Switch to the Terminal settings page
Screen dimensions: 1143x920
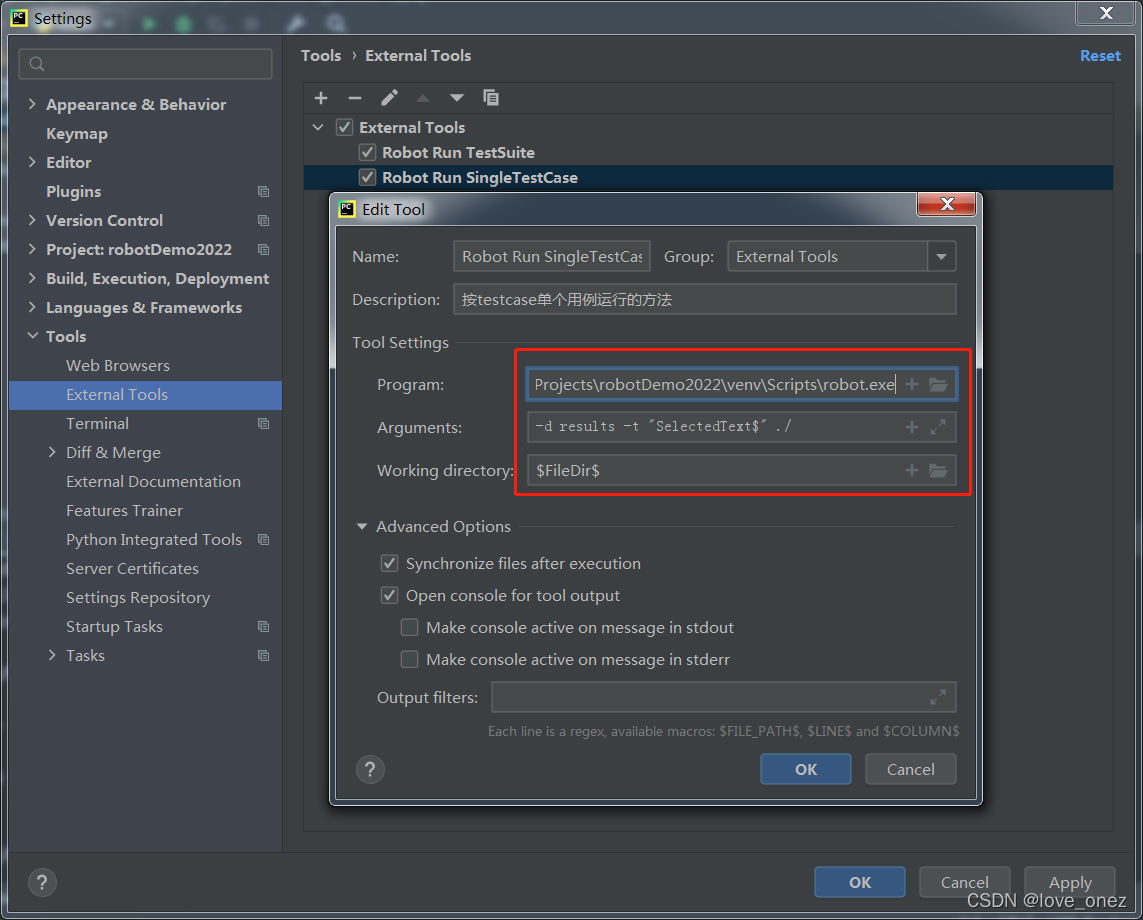pos(97,423)
